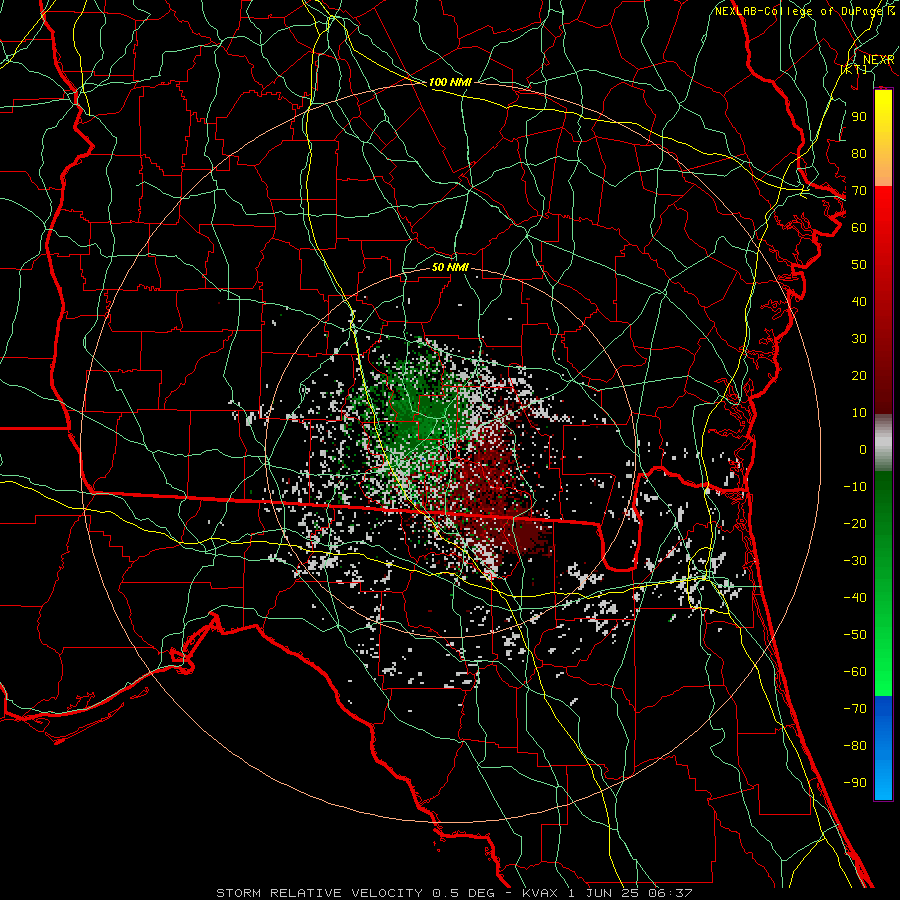The height and width of the screenshot is (900, 900).
Task: Click the 80 value on the velocity scale
Action: [859, 154]
